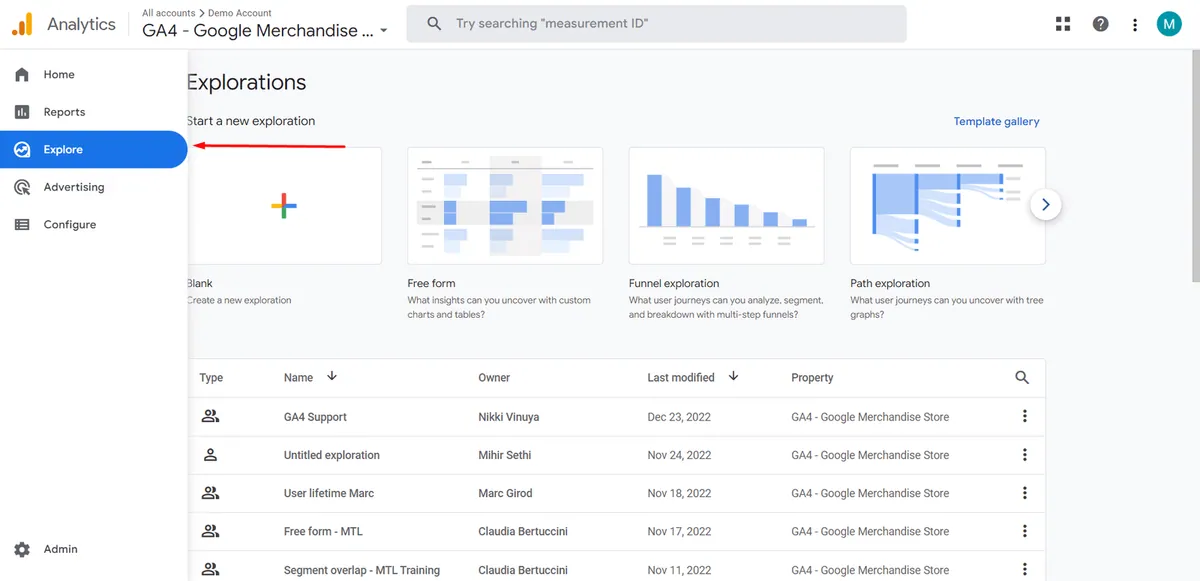Screen dimensions: 1200x581
Task: Open more options for User lifetime Marc row
Action: click(1025, 493)
